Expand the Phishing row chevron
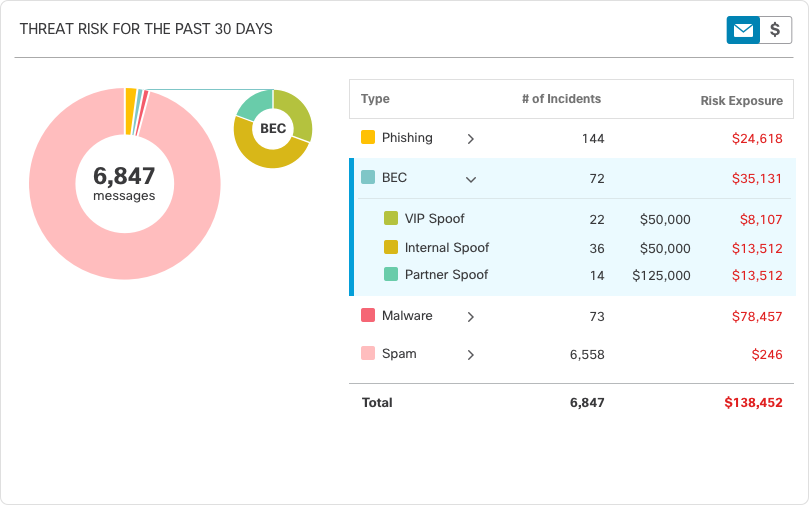Image resolution: width=809 pixels, height=505 pixels. (x=471, y=139)
